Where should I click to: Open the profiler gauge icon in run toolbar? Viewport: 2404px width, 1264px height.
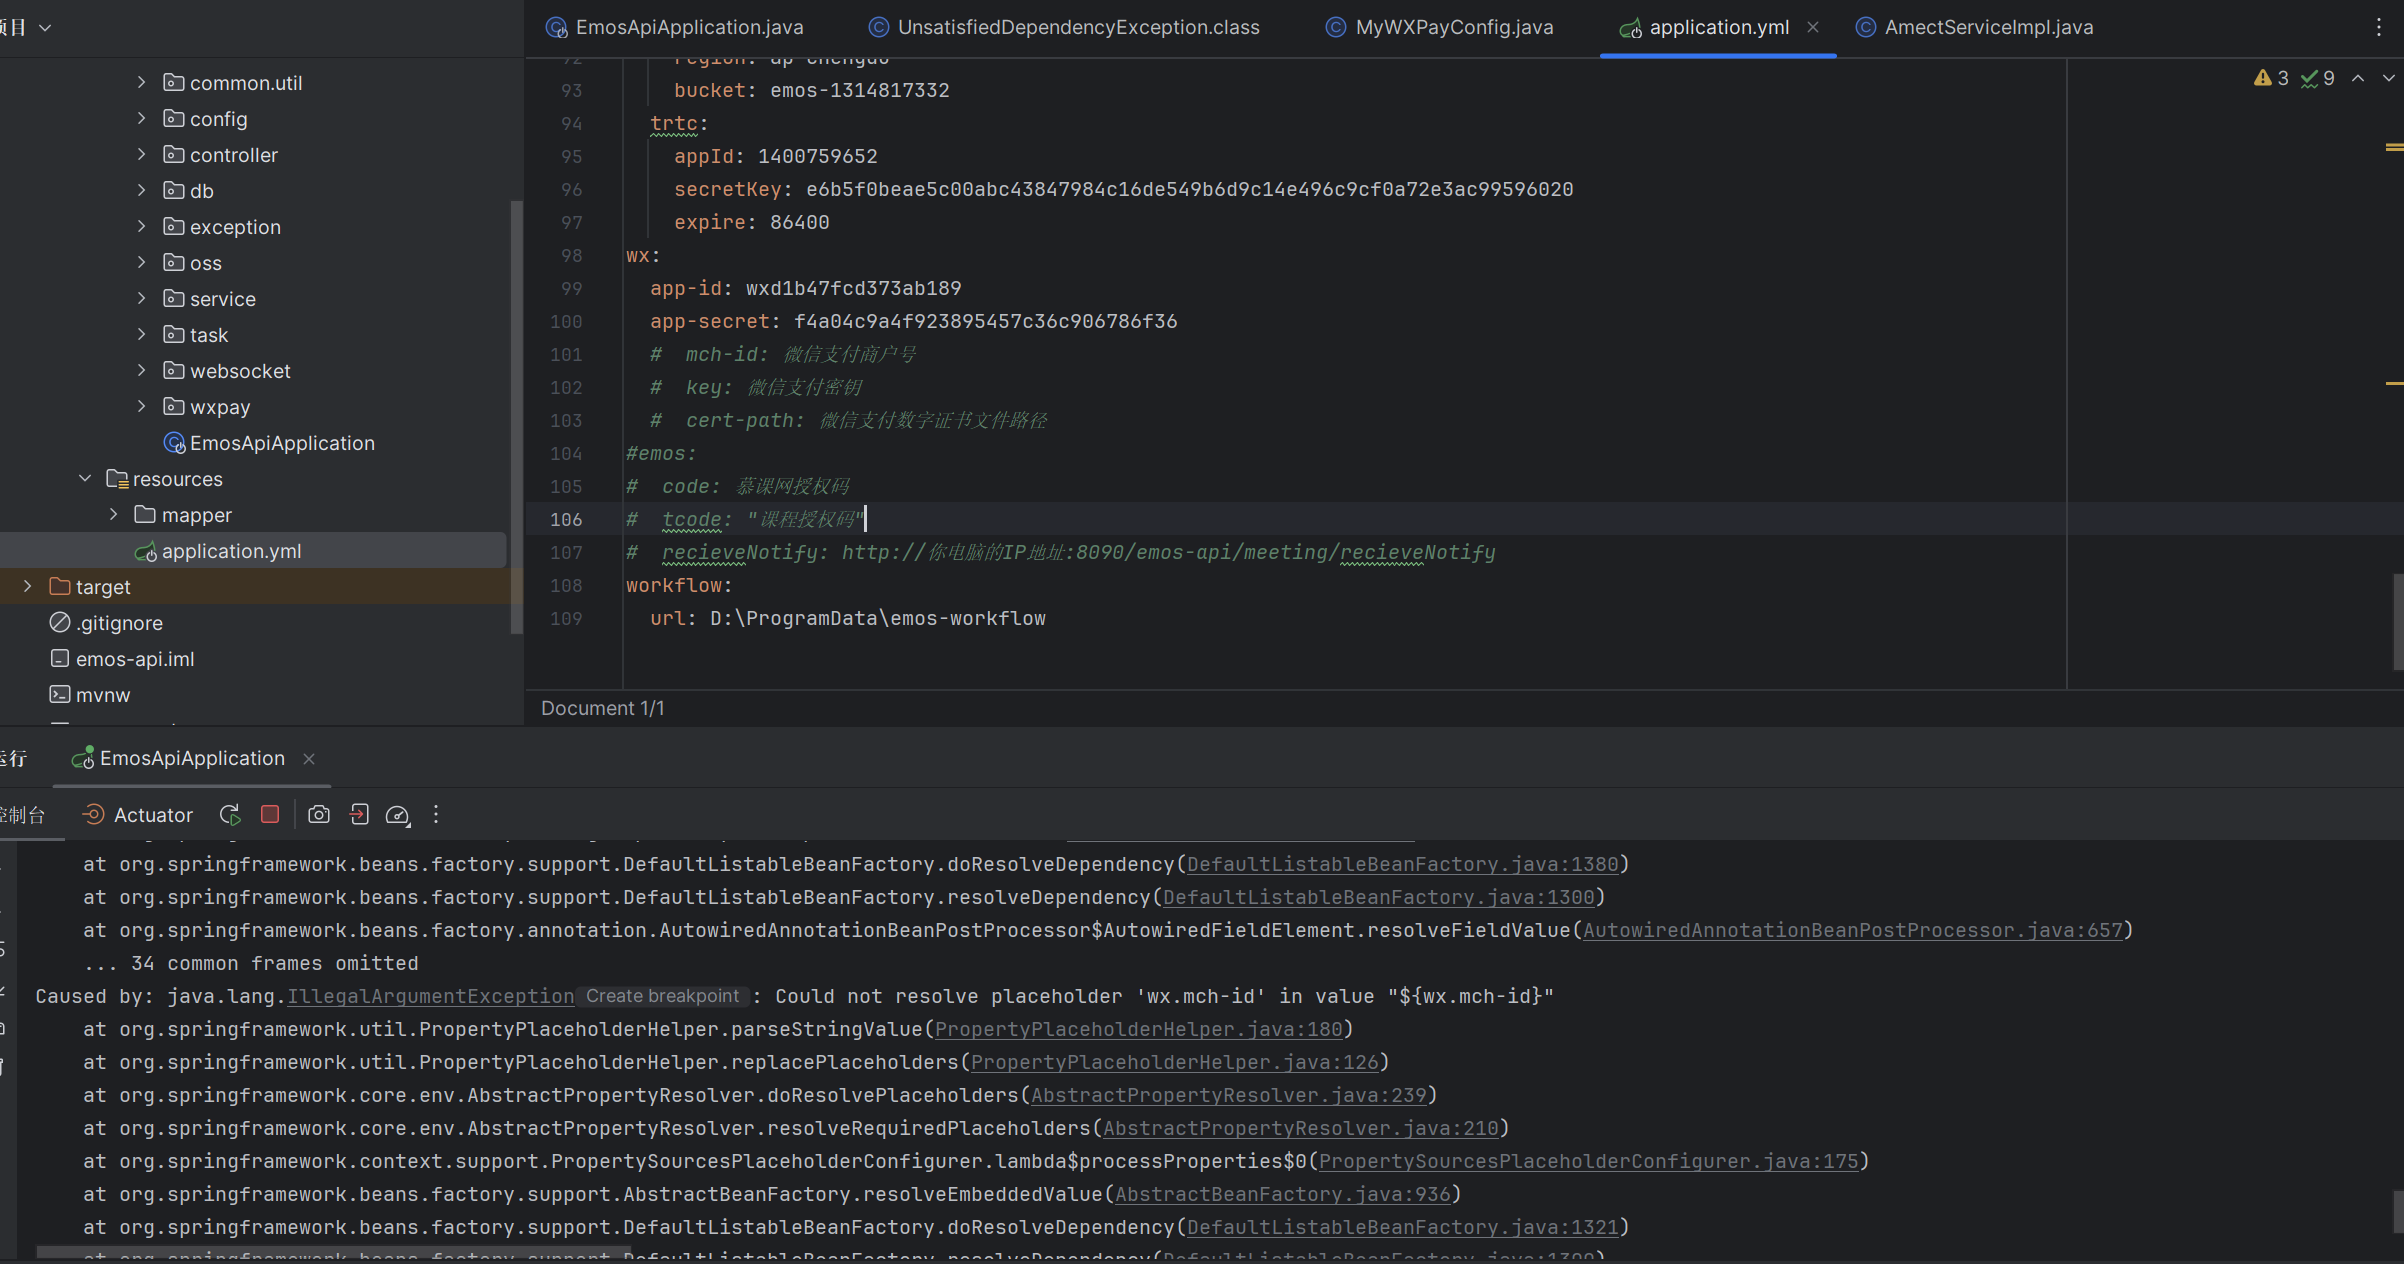(398, 815)
